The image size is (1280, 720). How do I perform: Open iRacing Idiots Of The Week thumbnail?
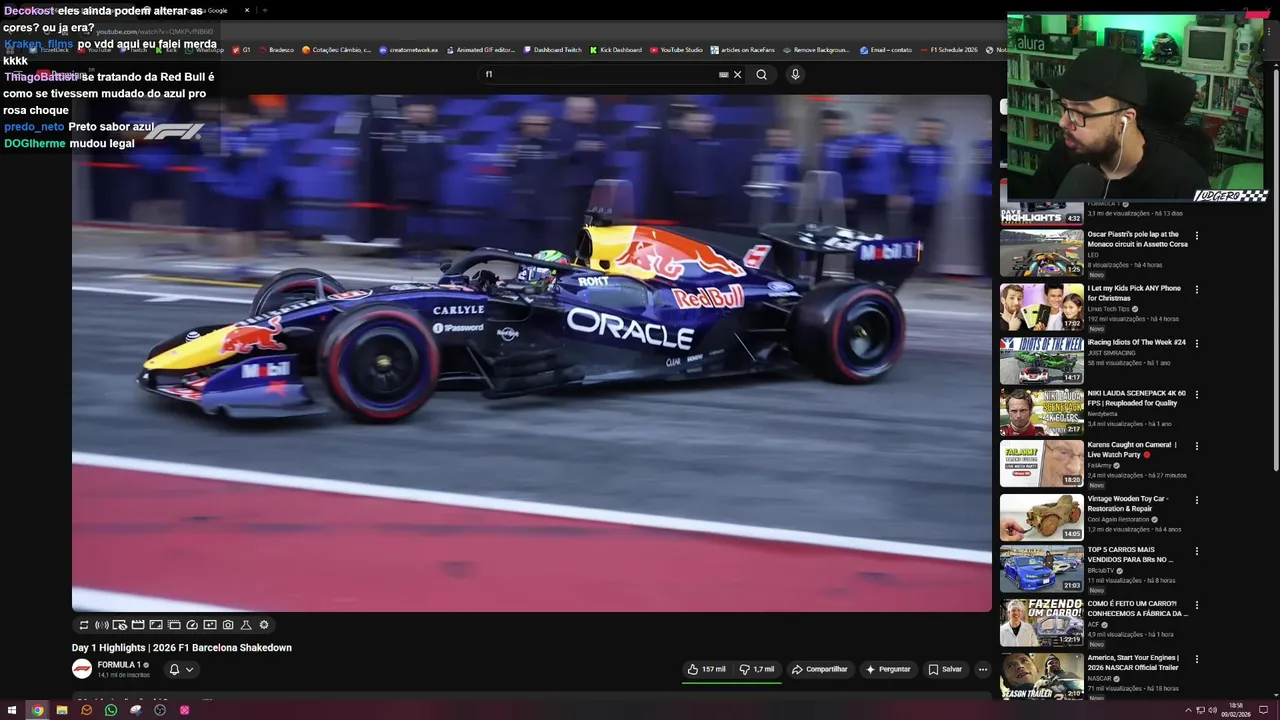coord(1042,360)
